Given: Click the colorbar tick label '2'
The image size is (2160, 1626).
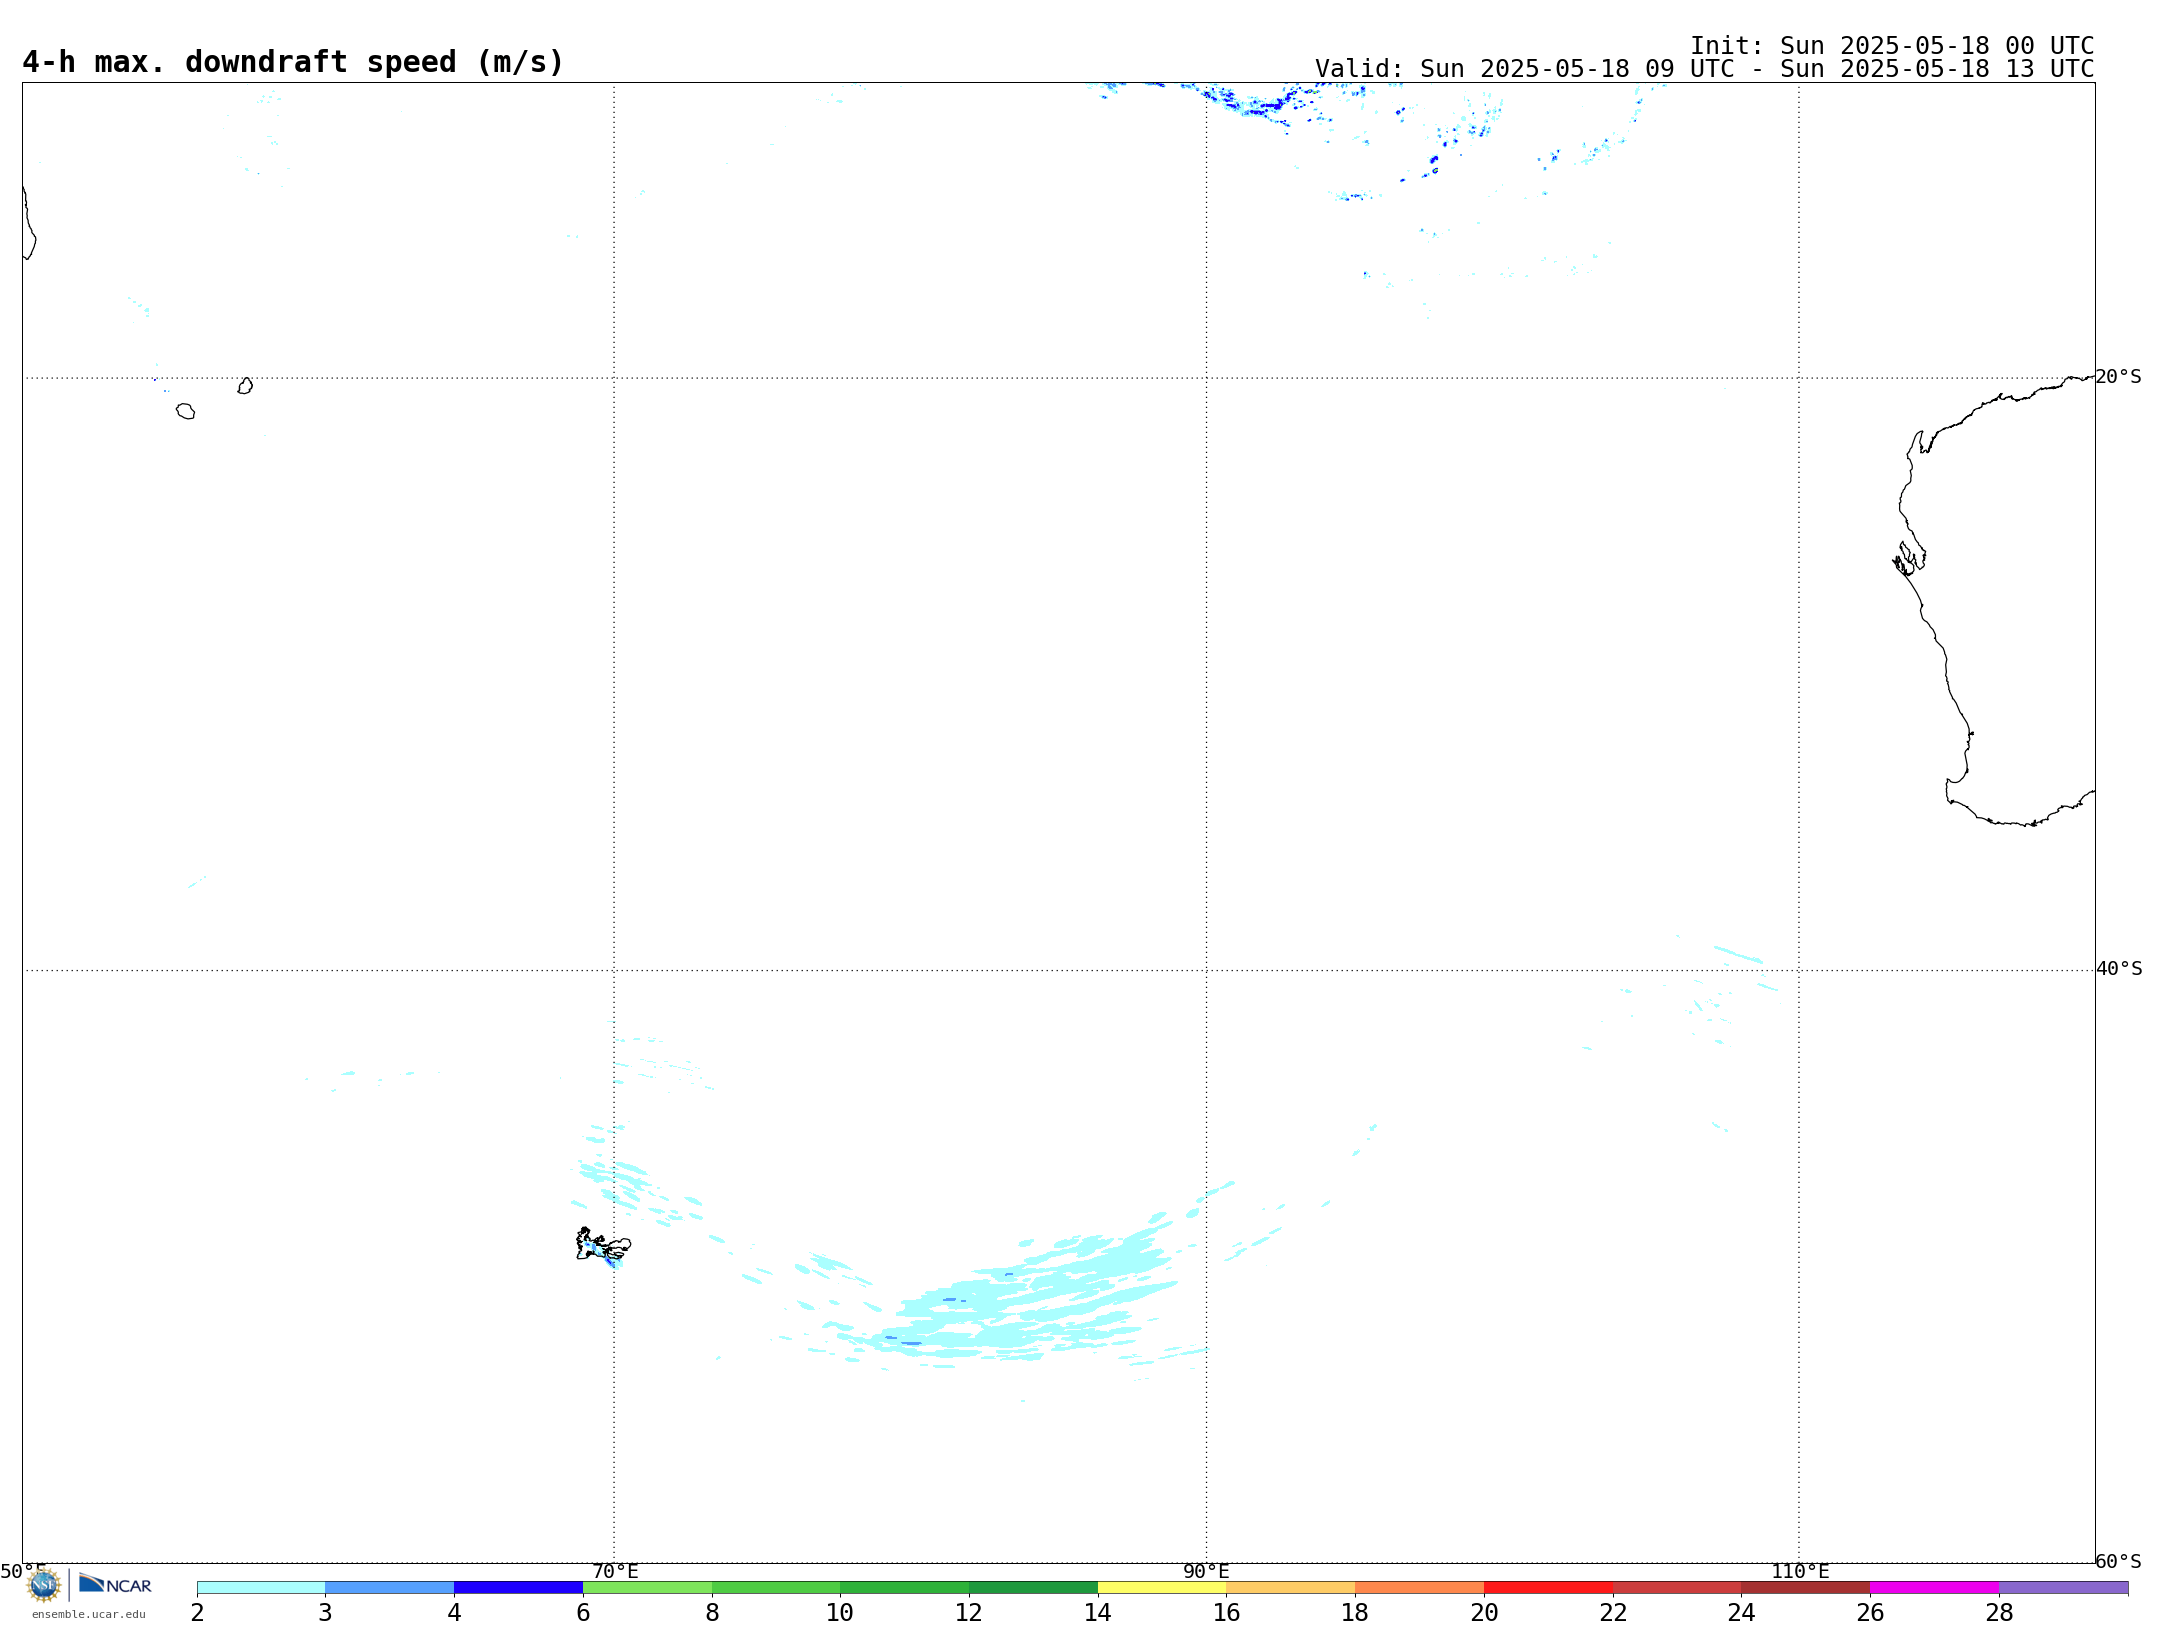Looking at the screenshot, I should (x=197, y=1612).
